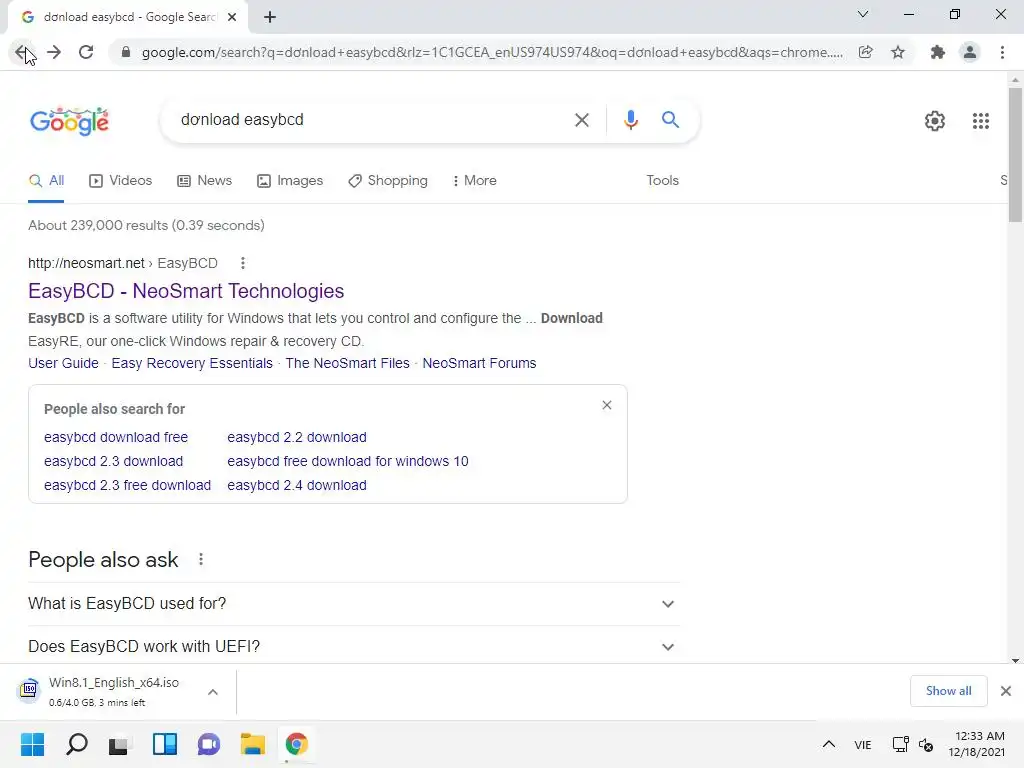Search easybcd 2.4 download suggestion
Viewport: 1024px width, 768px height.
pos(297,486)
